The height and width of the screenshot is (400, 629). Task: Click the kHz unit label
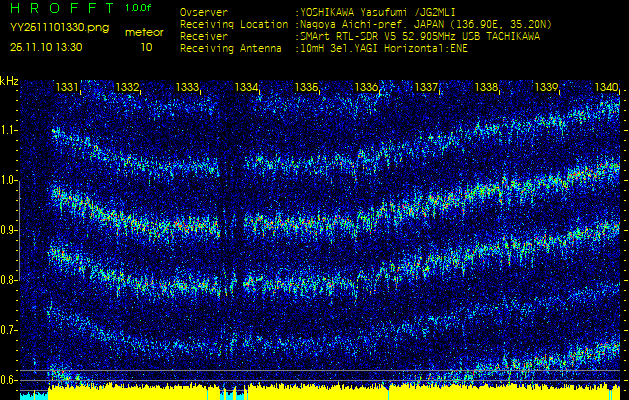tap(9, 81)
